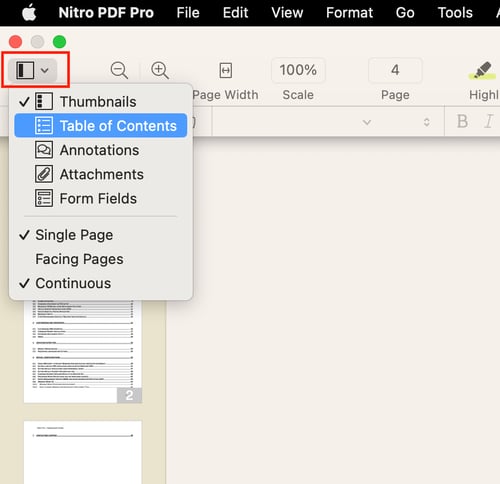The image size is (500, 484).
Task: Expand the sidebar view chevron dropdown
Action: (45, 71)
